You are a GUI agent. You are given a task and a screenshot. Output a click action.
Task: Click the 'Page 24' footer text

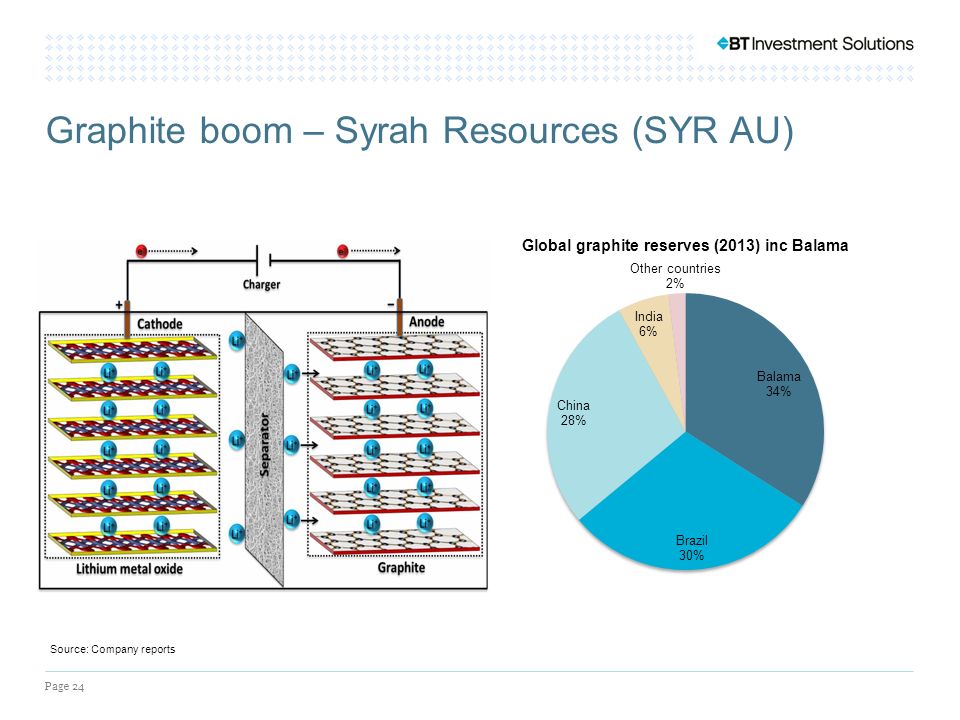point(64,686)
